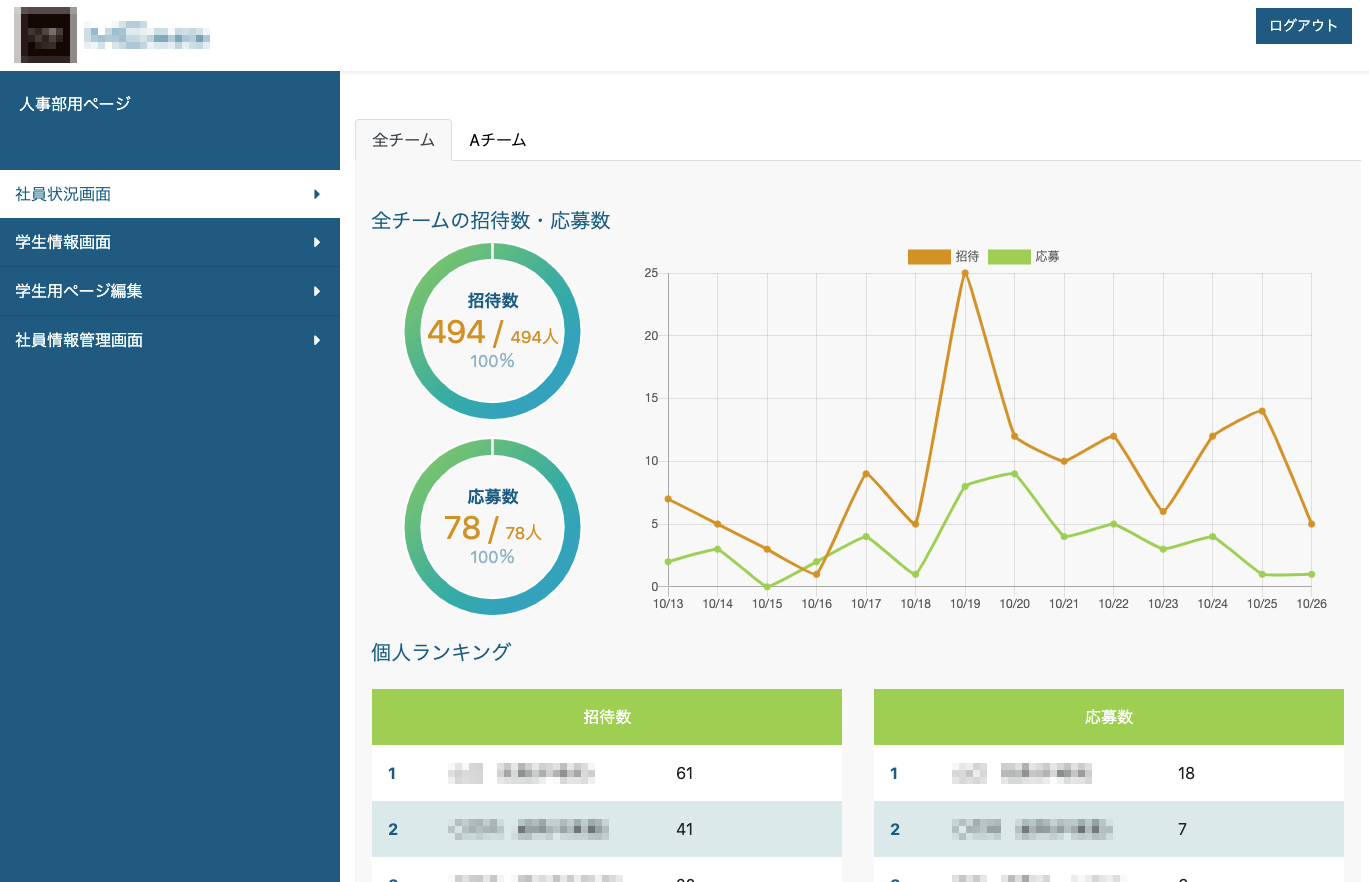Click the 人事部用ページ sidebar title

[75, 104]
